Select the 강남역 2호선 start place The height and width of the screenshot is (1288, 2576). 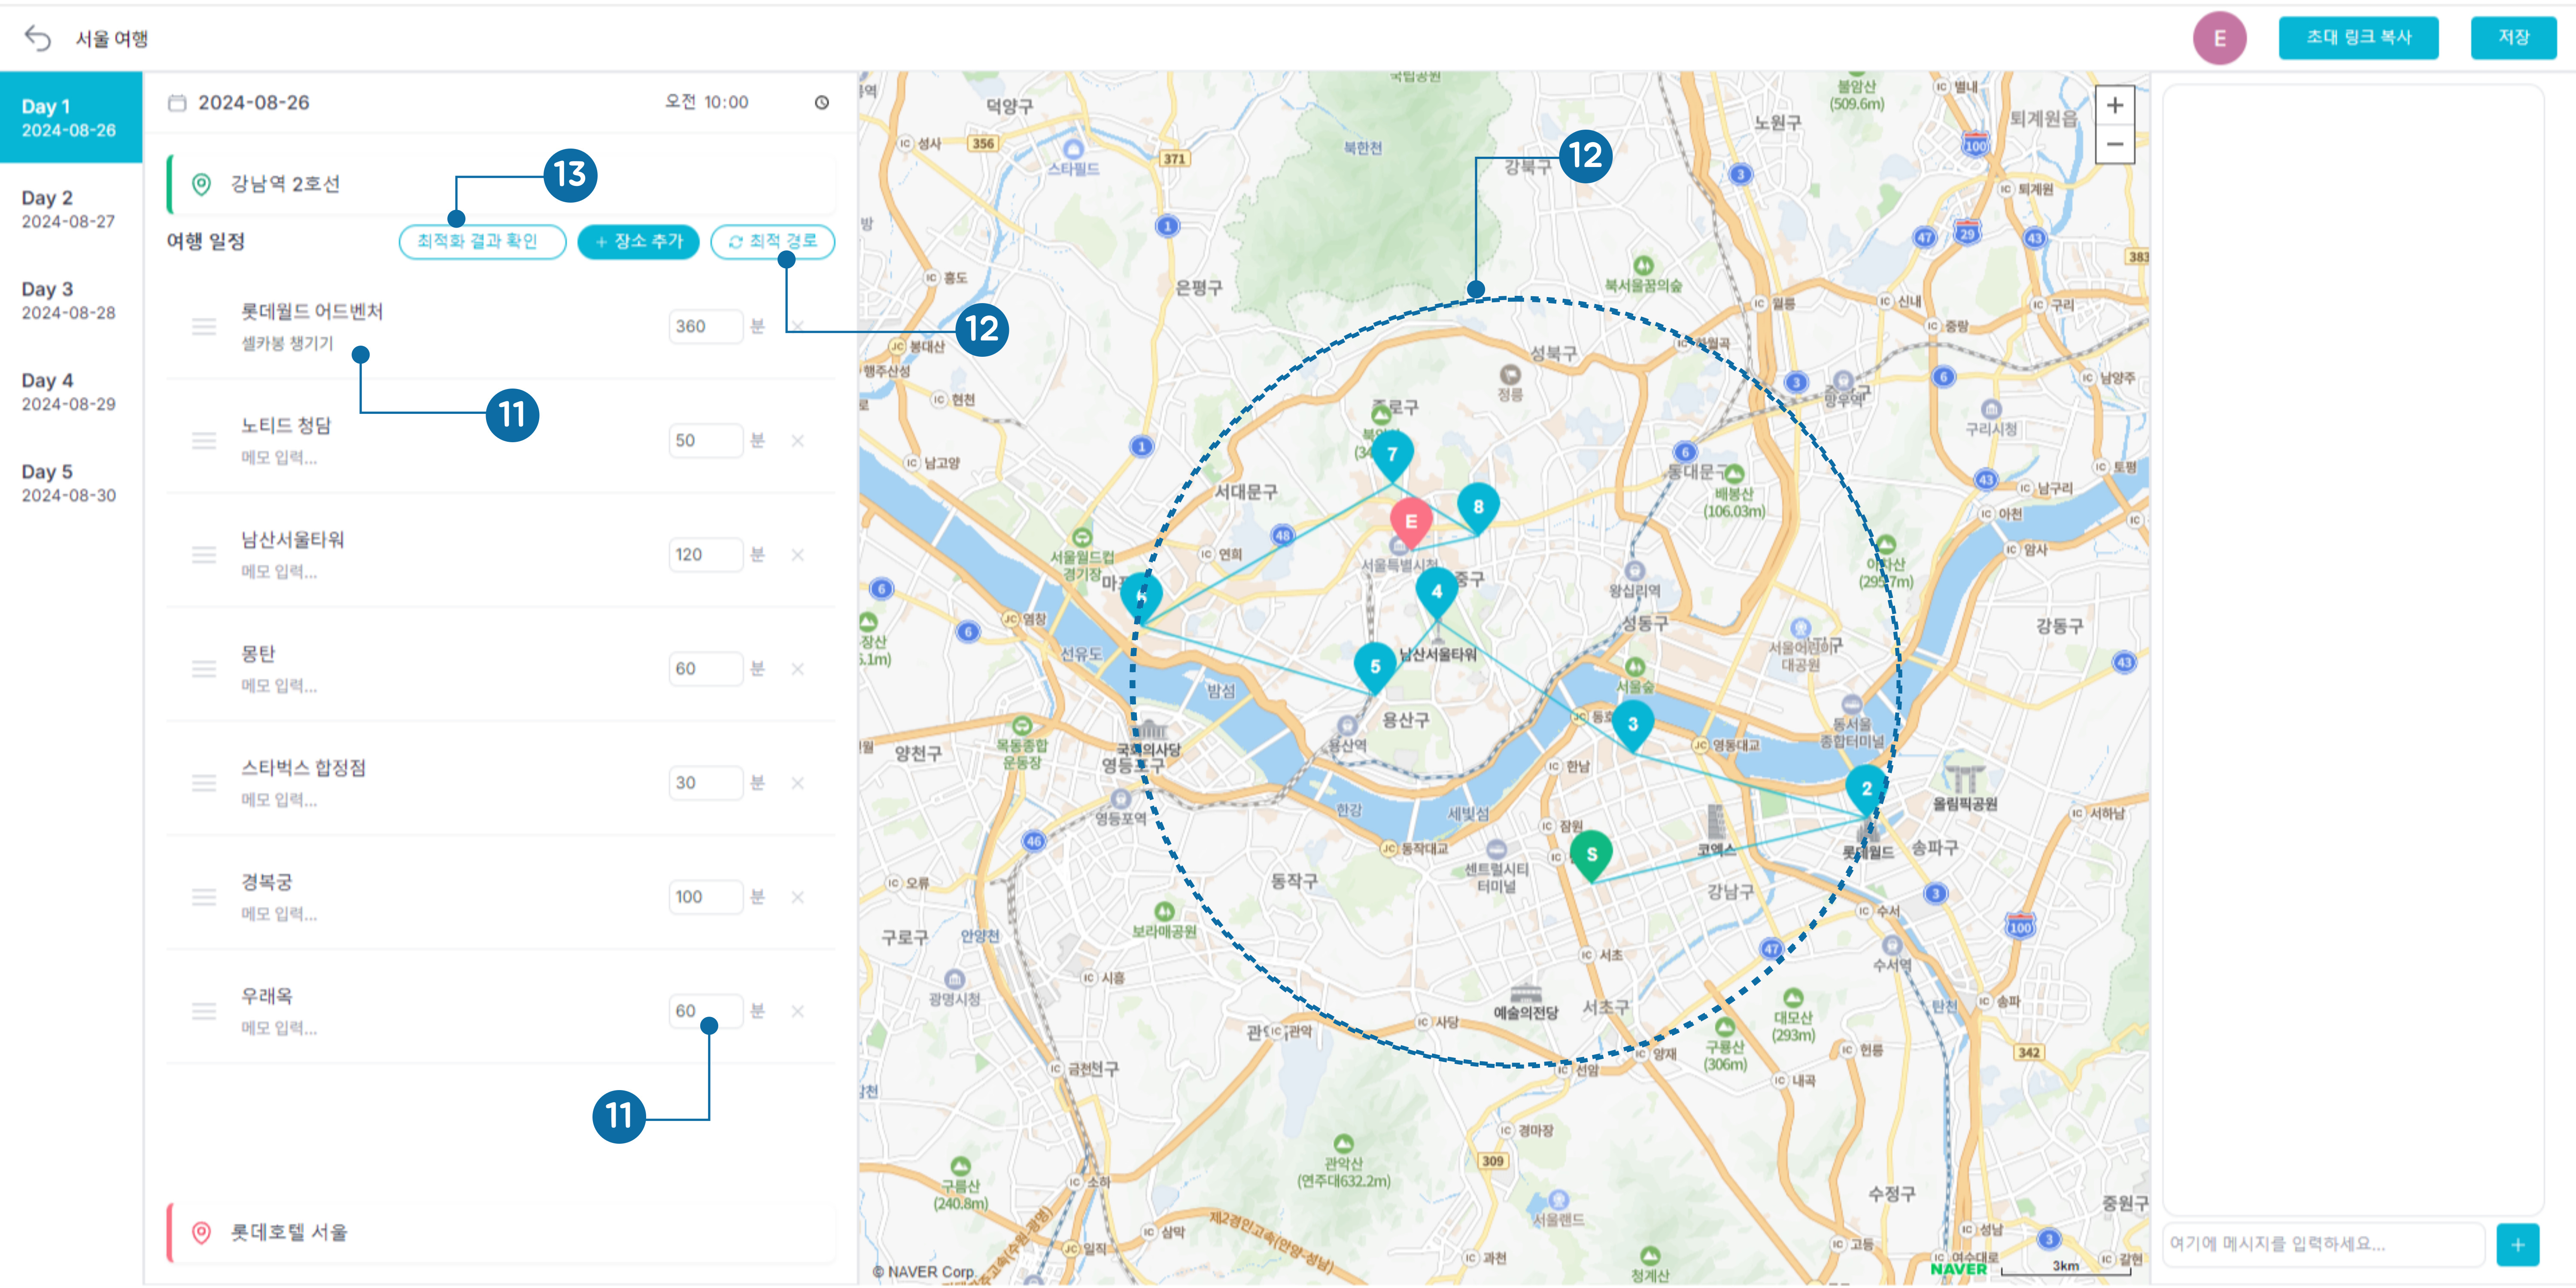502,184
